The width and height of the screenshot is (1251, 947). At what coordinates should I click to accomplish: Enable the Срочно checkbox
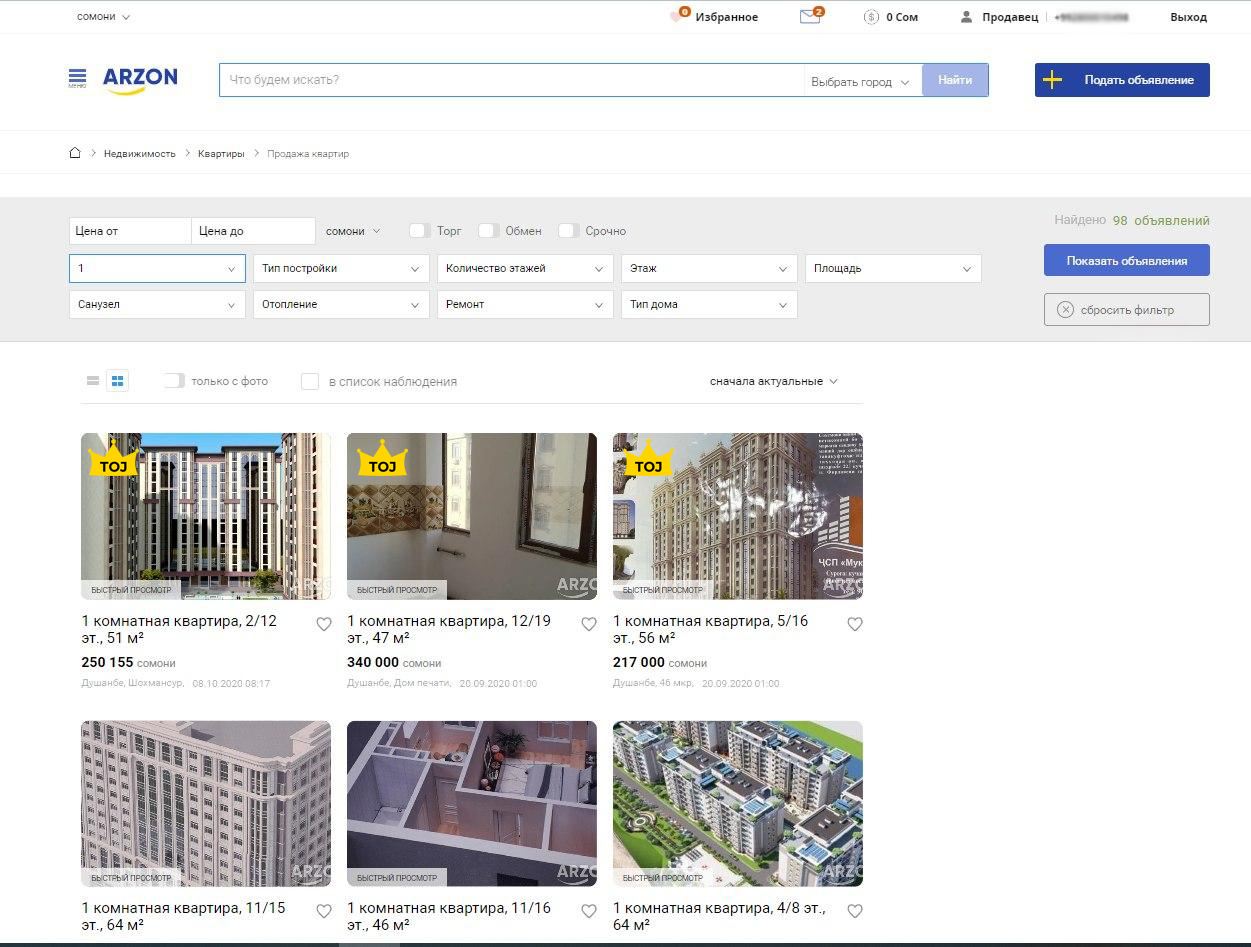(568, 231)
